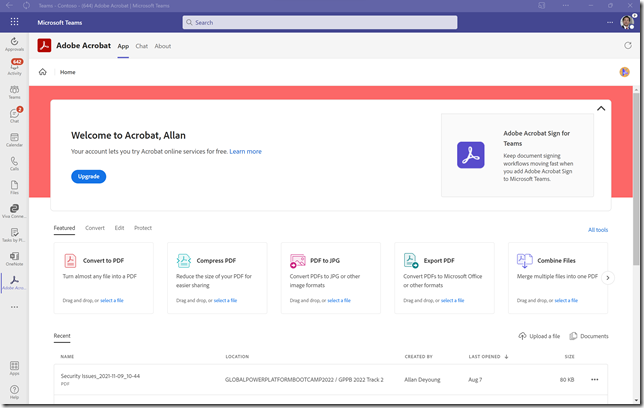Click the Adobe Acrobat red logo
The width and height of the screenshot is (644, 408).
pos(44,45)
